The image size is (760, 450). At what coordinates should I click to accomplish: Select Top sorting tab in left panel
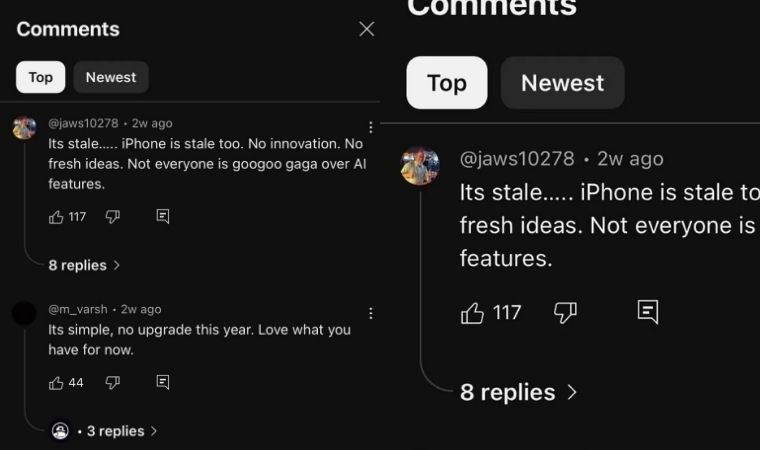(41, 77)
